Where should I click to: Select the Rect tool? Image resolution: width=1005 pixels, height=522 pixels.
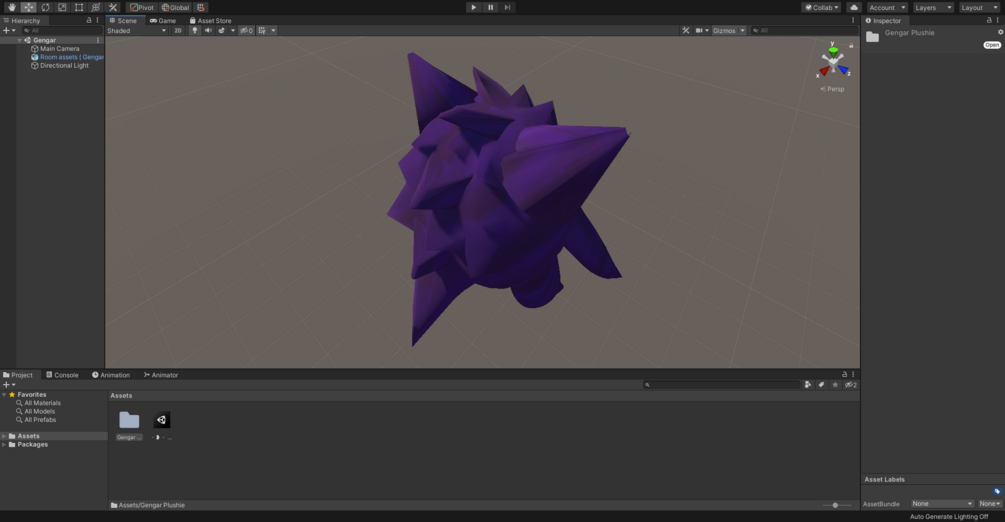[79, 7]
